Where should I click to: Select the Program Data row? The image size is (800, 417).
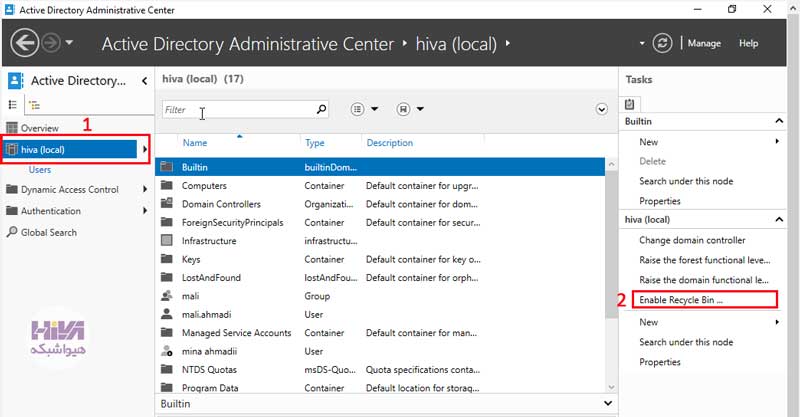(380, 388)
